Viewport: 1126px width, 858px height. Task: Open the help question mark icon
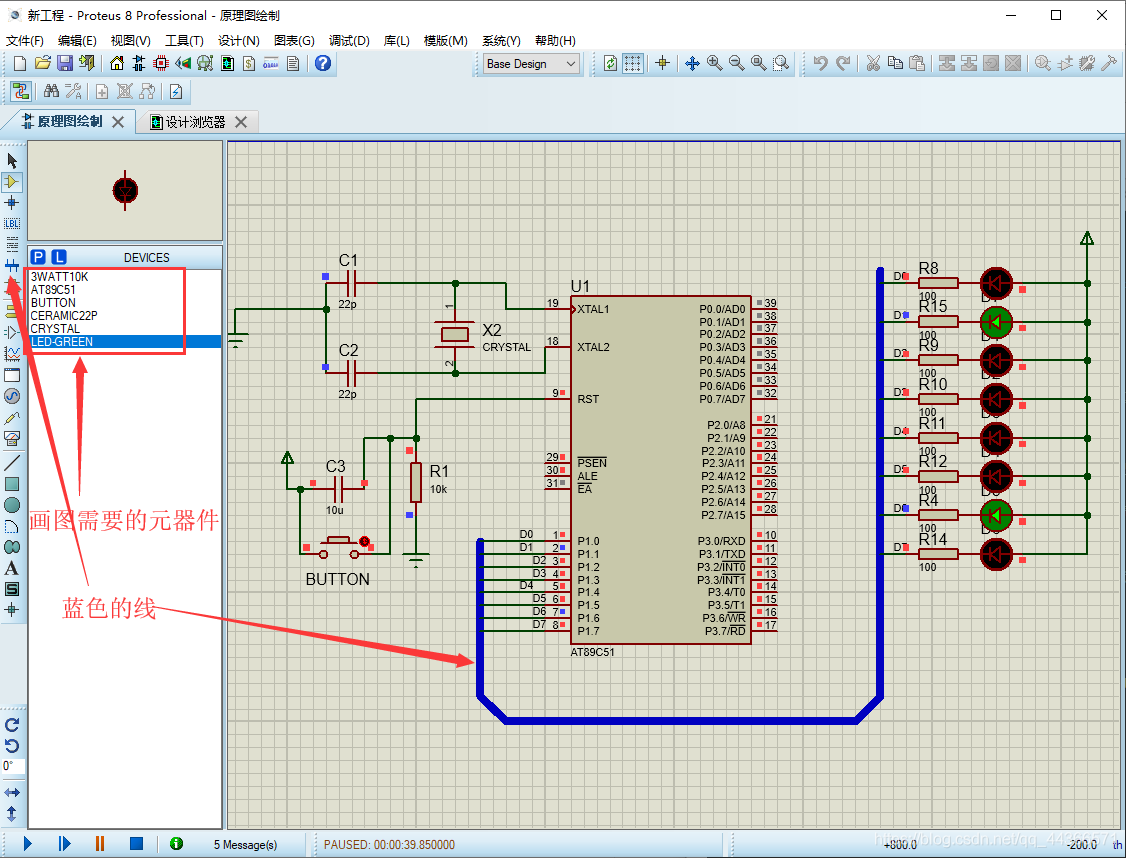point(323,63)
